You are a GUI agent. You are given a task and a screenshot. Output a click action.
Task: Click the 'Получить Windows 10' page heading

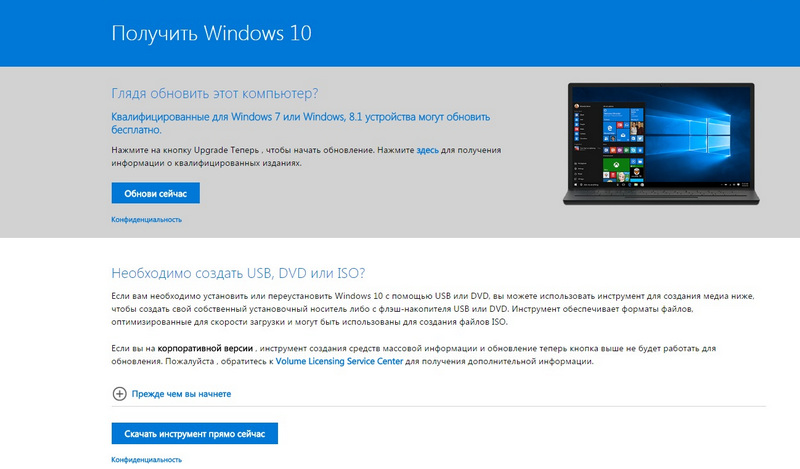tap(212, 33)
